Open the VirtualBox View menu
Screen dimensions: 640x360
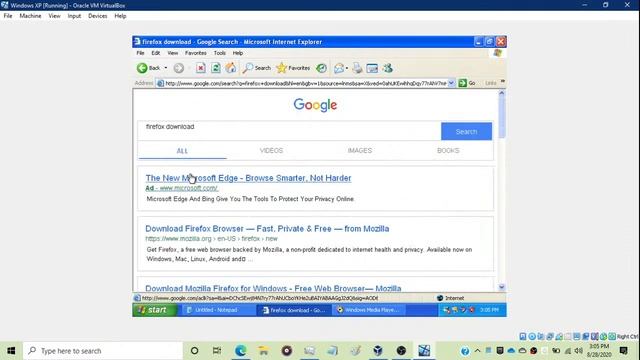(54, 16)
